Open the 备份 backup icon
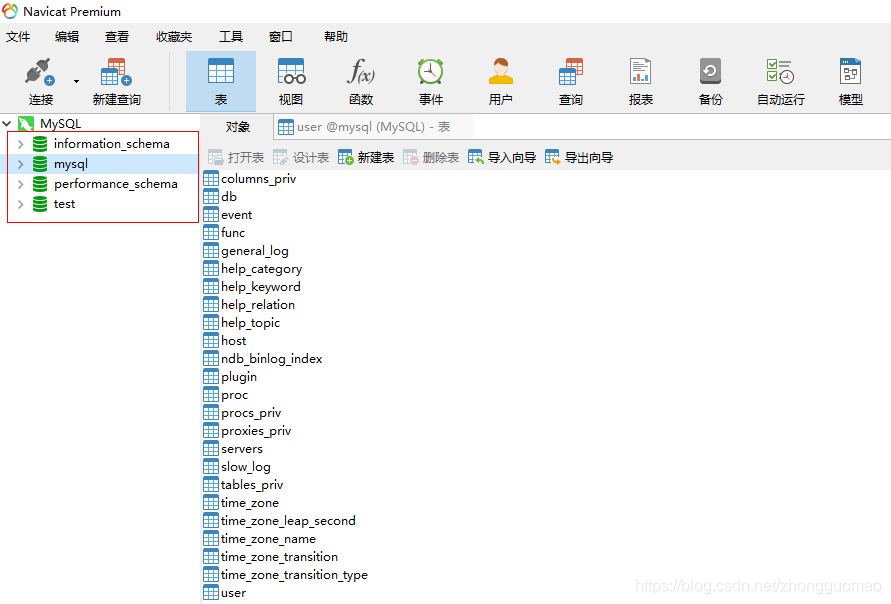 click(710, 72)
